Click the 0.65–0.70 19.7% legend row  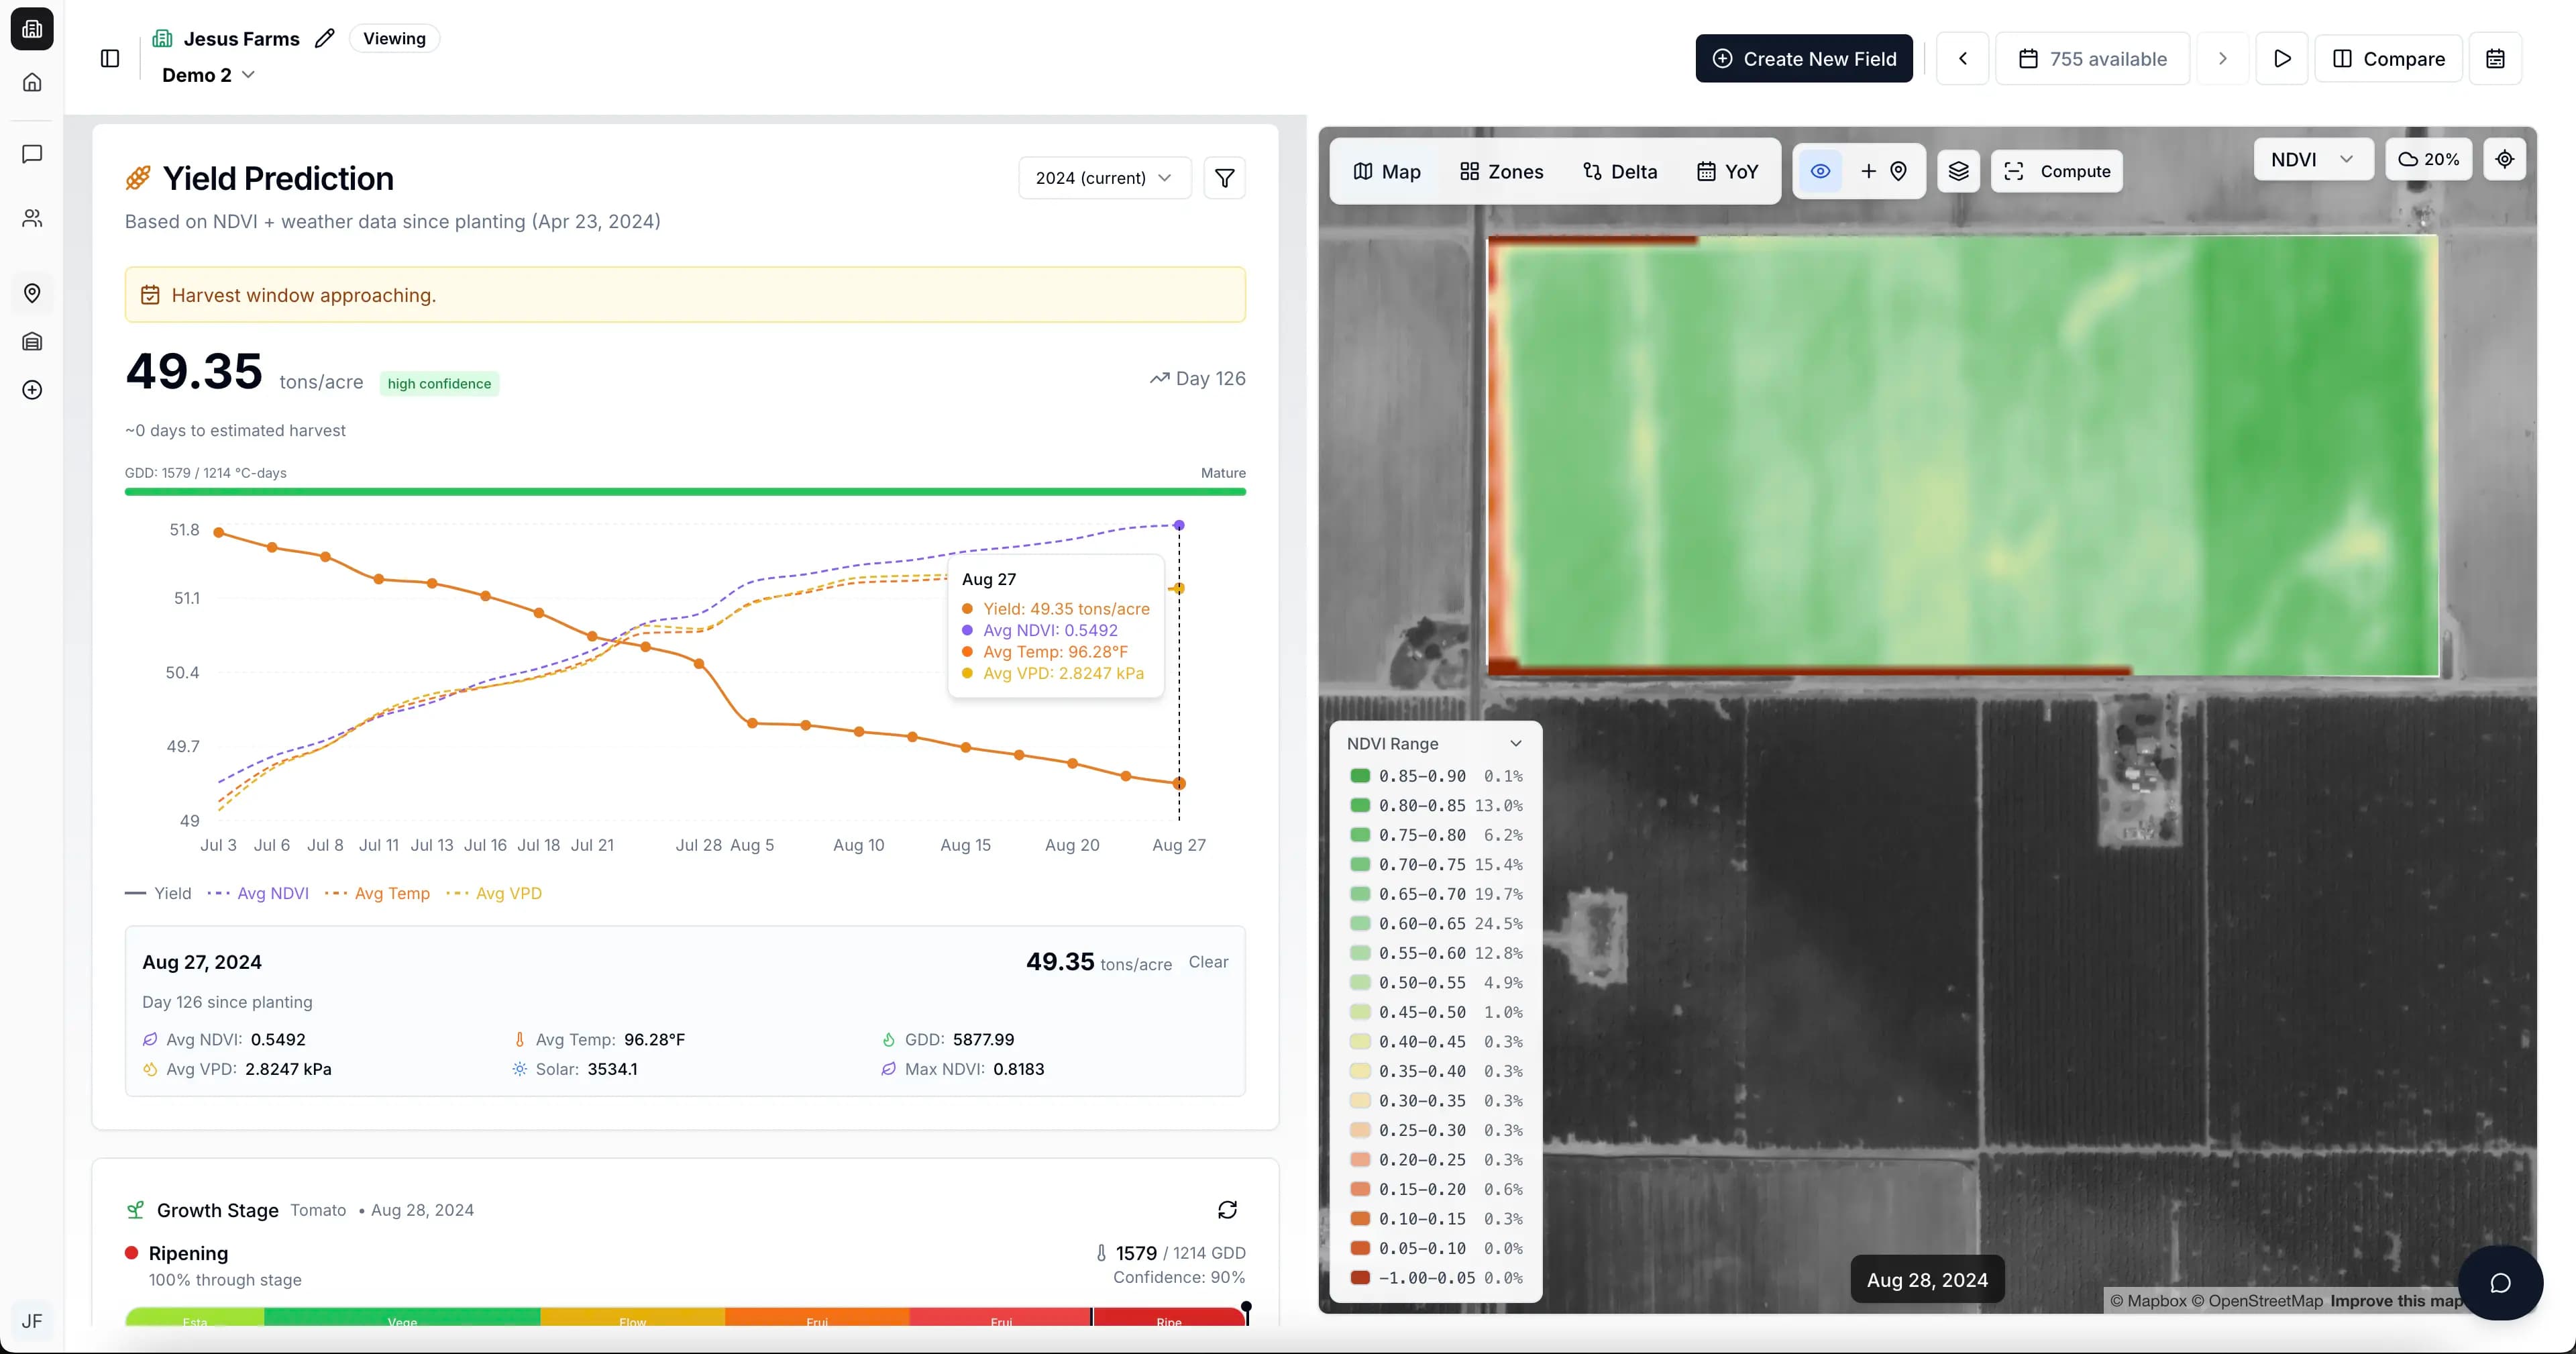[x=1436, y=894]
